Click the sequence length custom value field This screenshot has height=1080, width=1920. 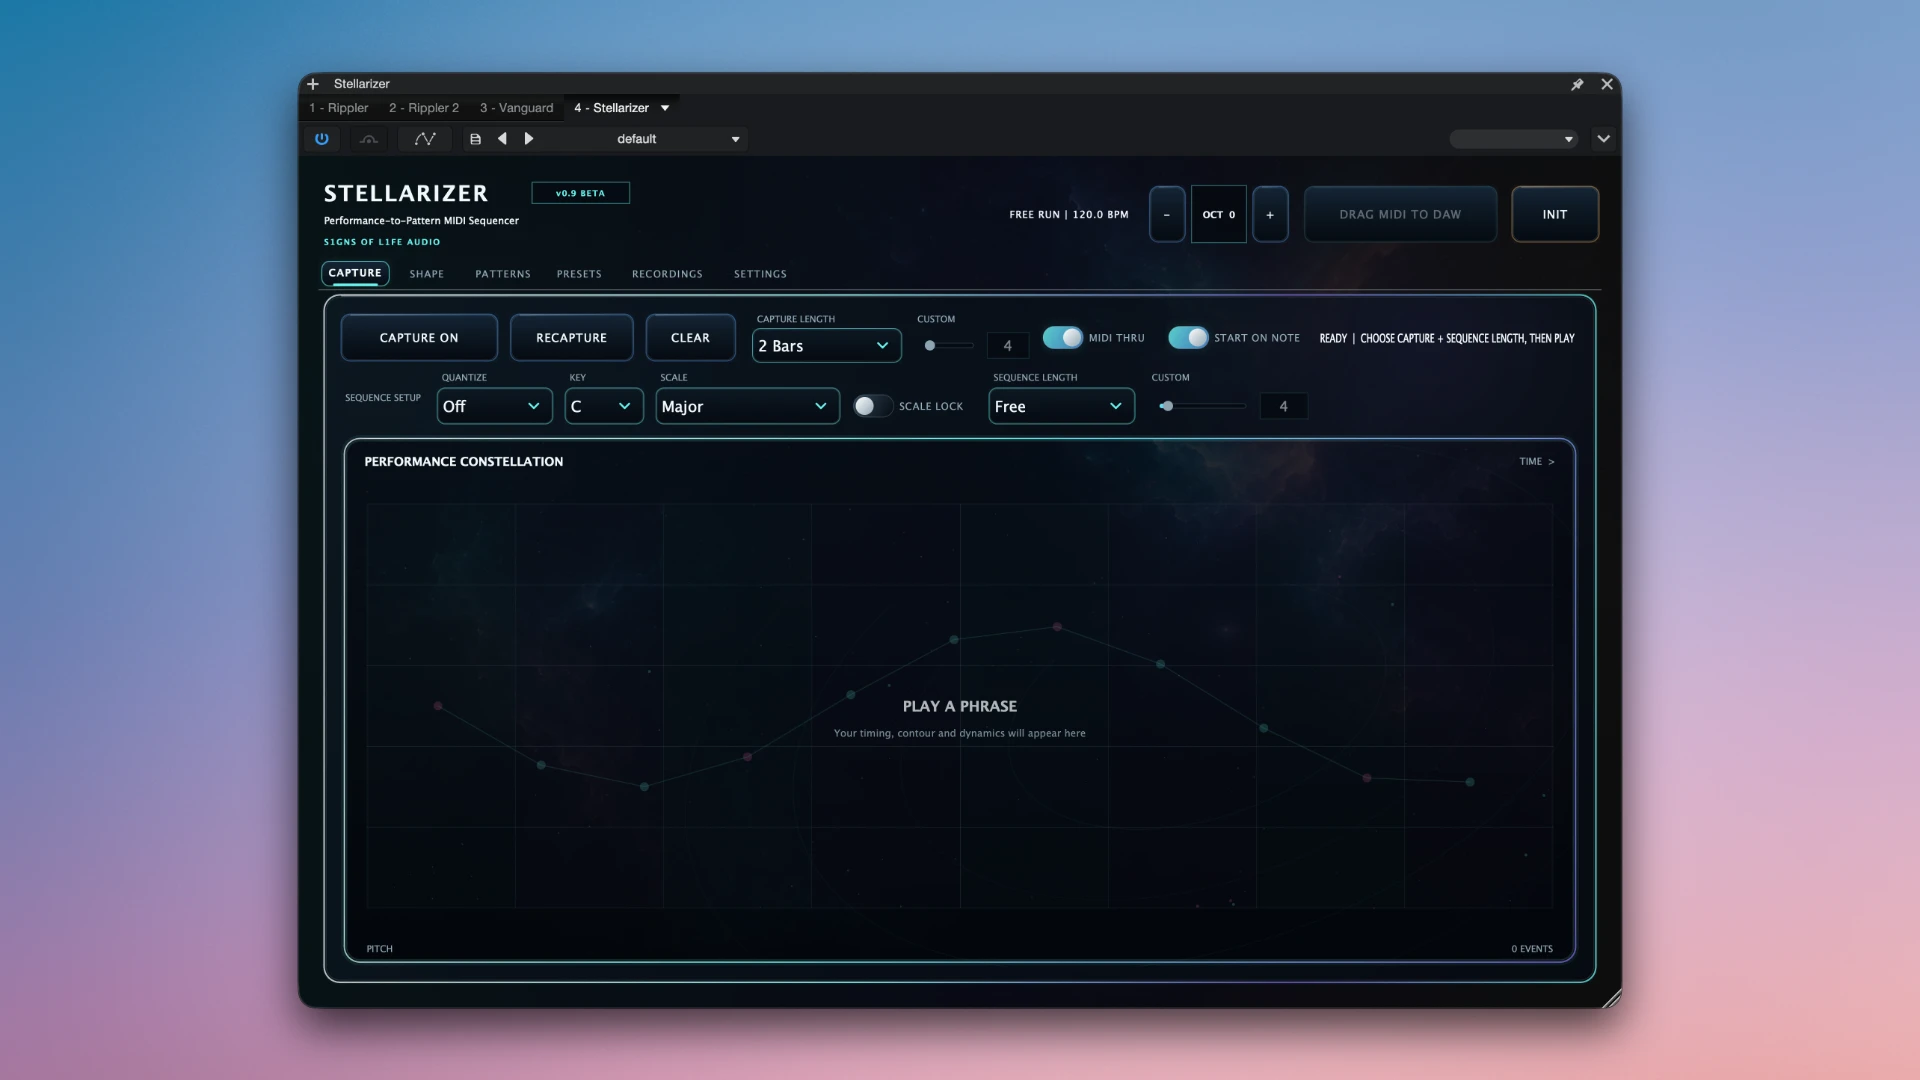[x=1284, y=406]
